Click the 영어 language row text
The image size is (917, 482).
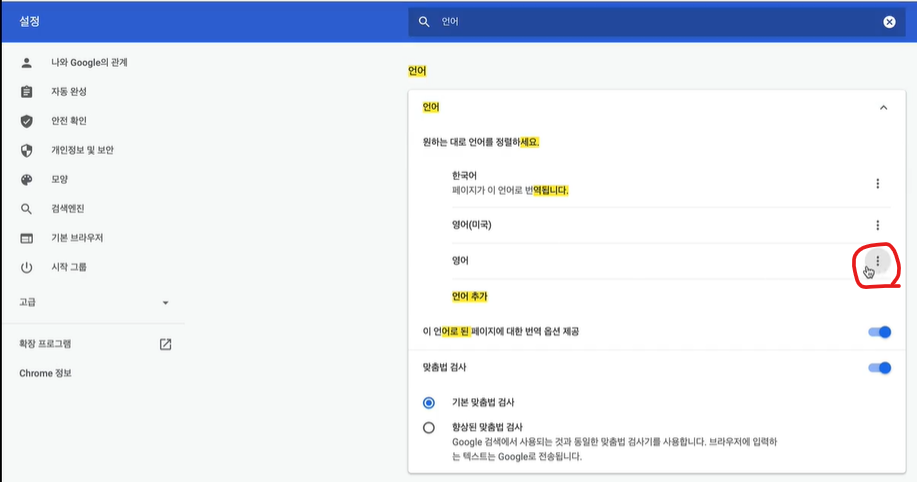[460, 261]
